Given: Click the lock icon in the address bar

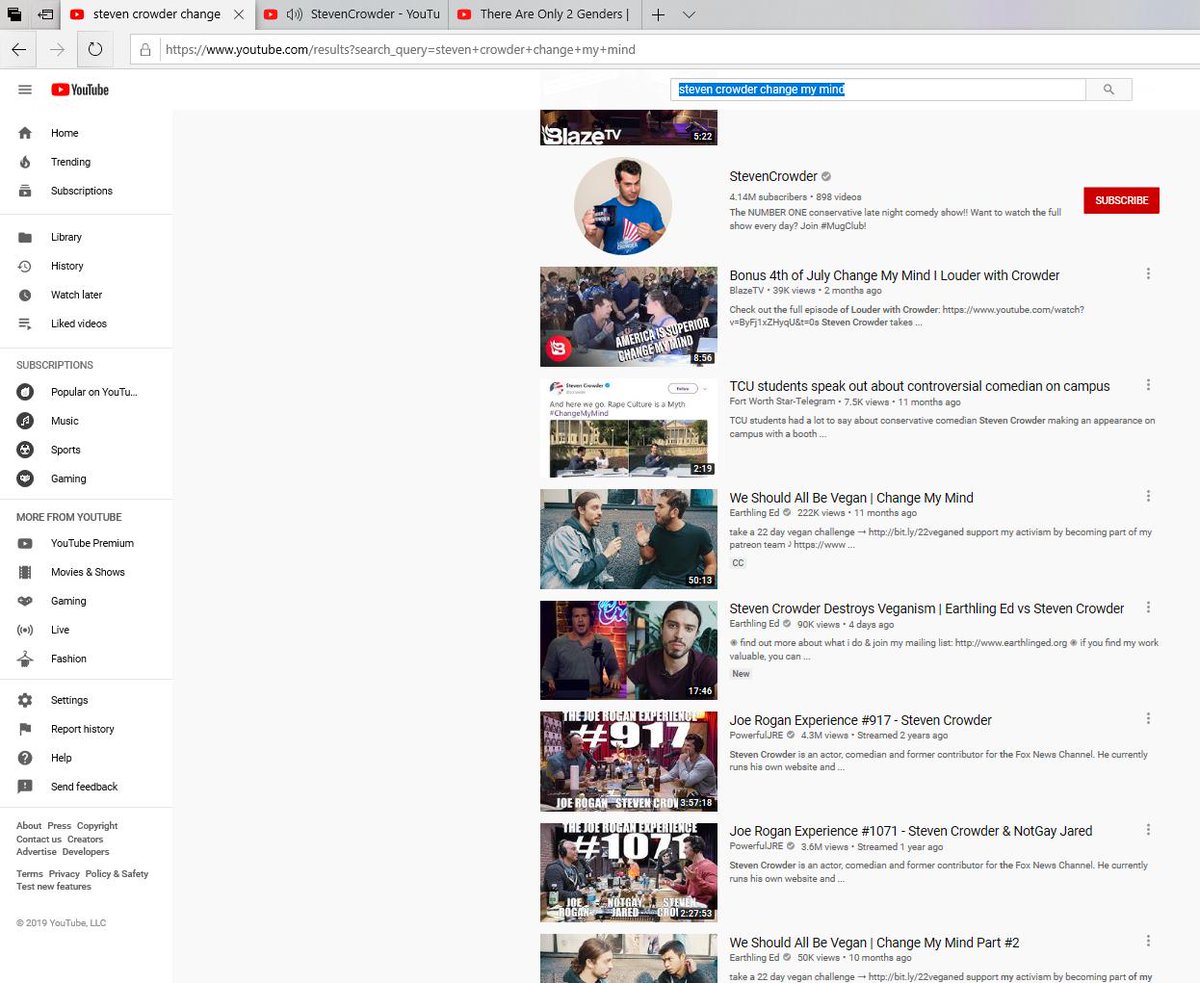Looking at the screenshot, I should coord(145,49).
